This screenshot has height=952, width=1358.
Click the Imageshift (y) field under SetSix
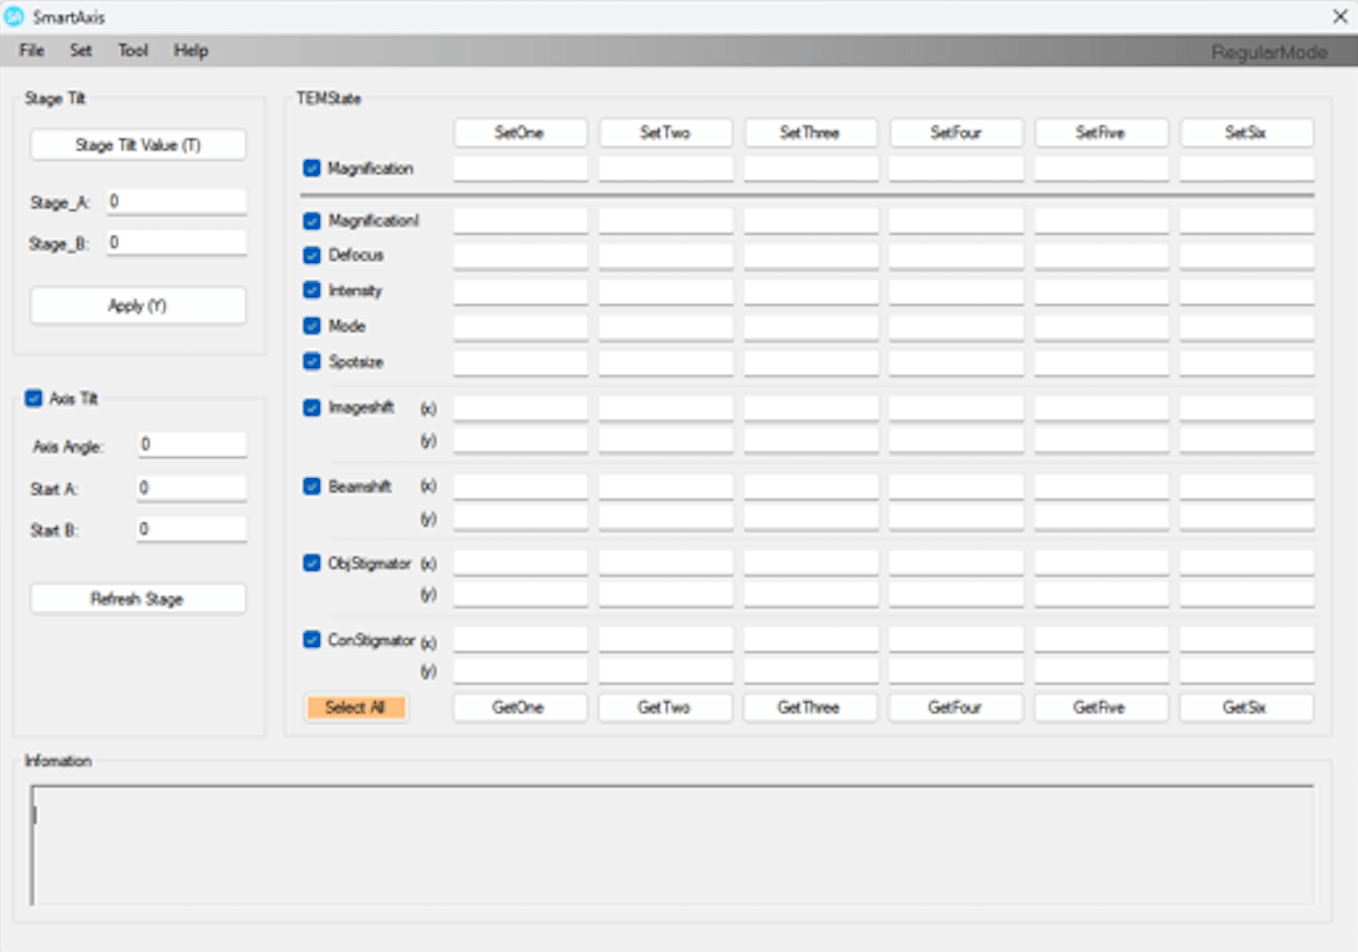tap(1246, 439)
